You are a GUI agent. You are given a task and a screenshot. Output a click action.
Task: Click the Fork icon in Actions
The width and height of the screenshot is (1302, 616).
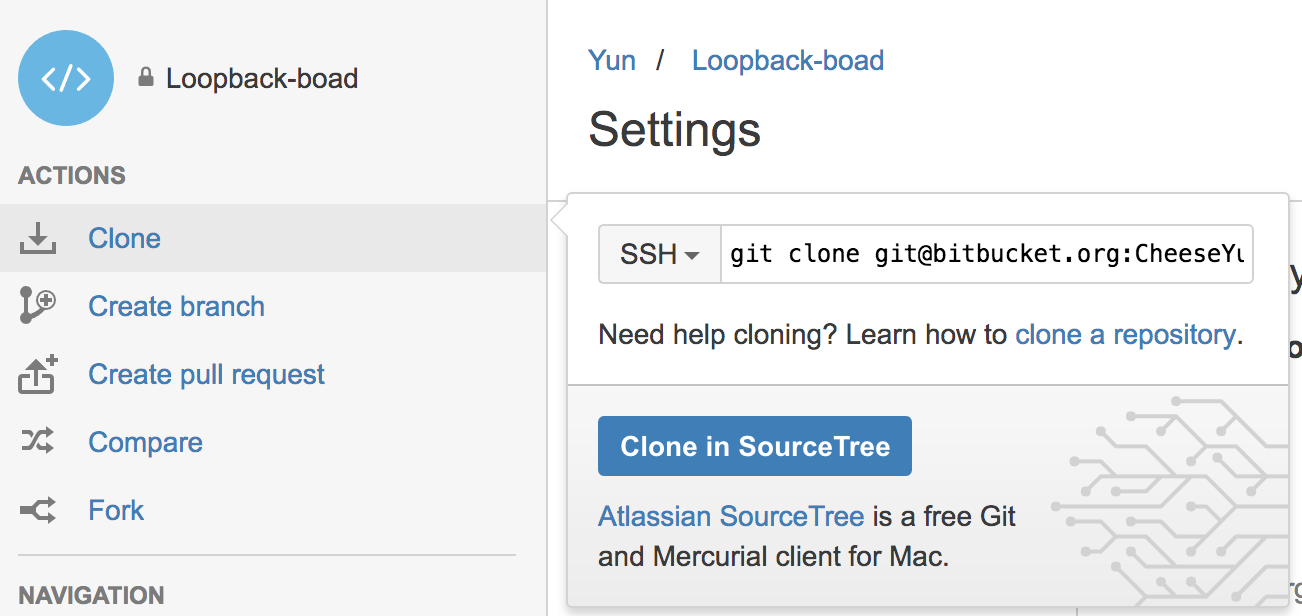[37, 510]
